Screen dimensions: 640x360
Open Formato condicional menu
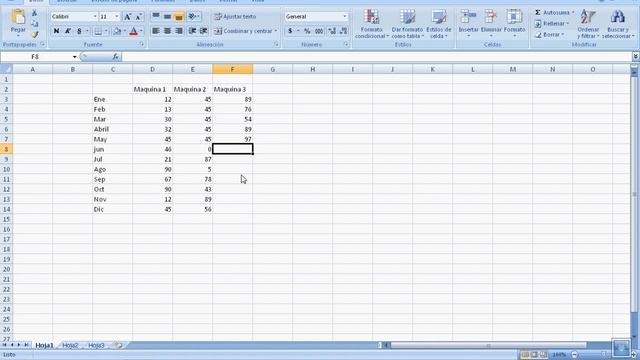(x=371, y=24)
